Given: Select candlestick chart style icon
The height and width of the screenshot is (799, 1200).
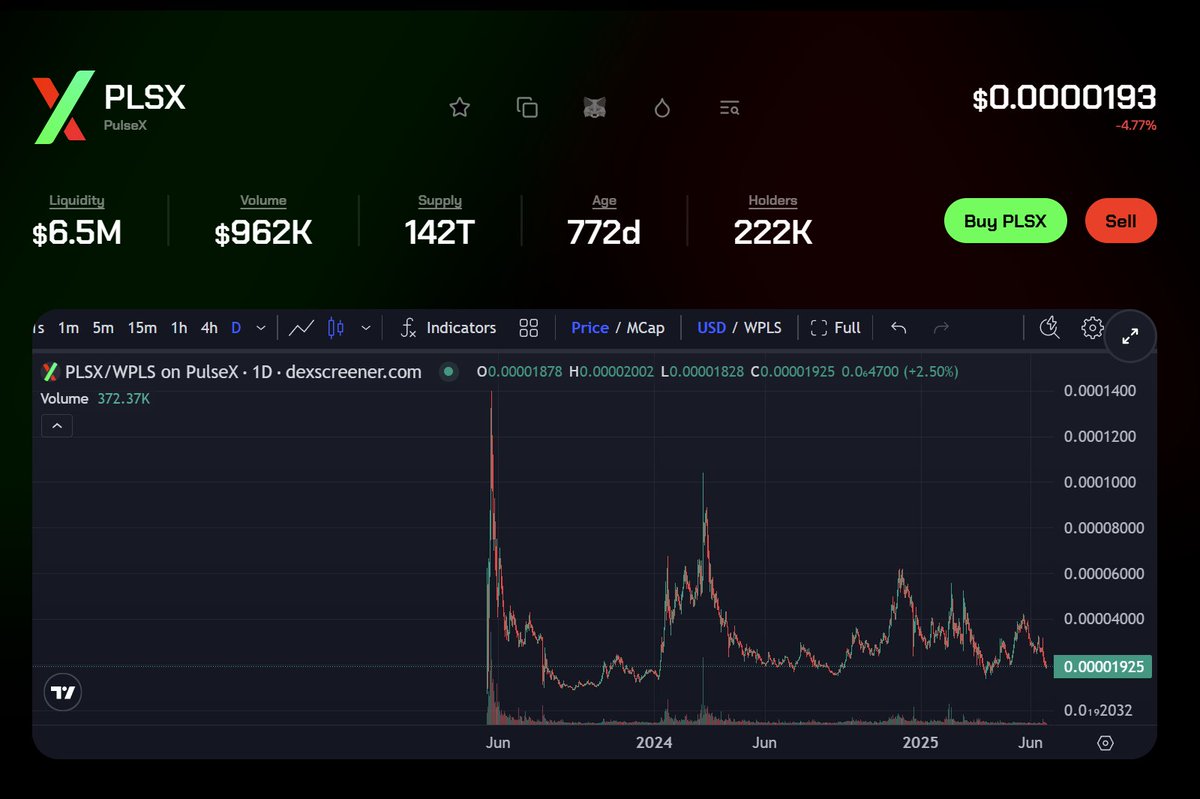Looking at the screenshot, I should pos(336,327).
